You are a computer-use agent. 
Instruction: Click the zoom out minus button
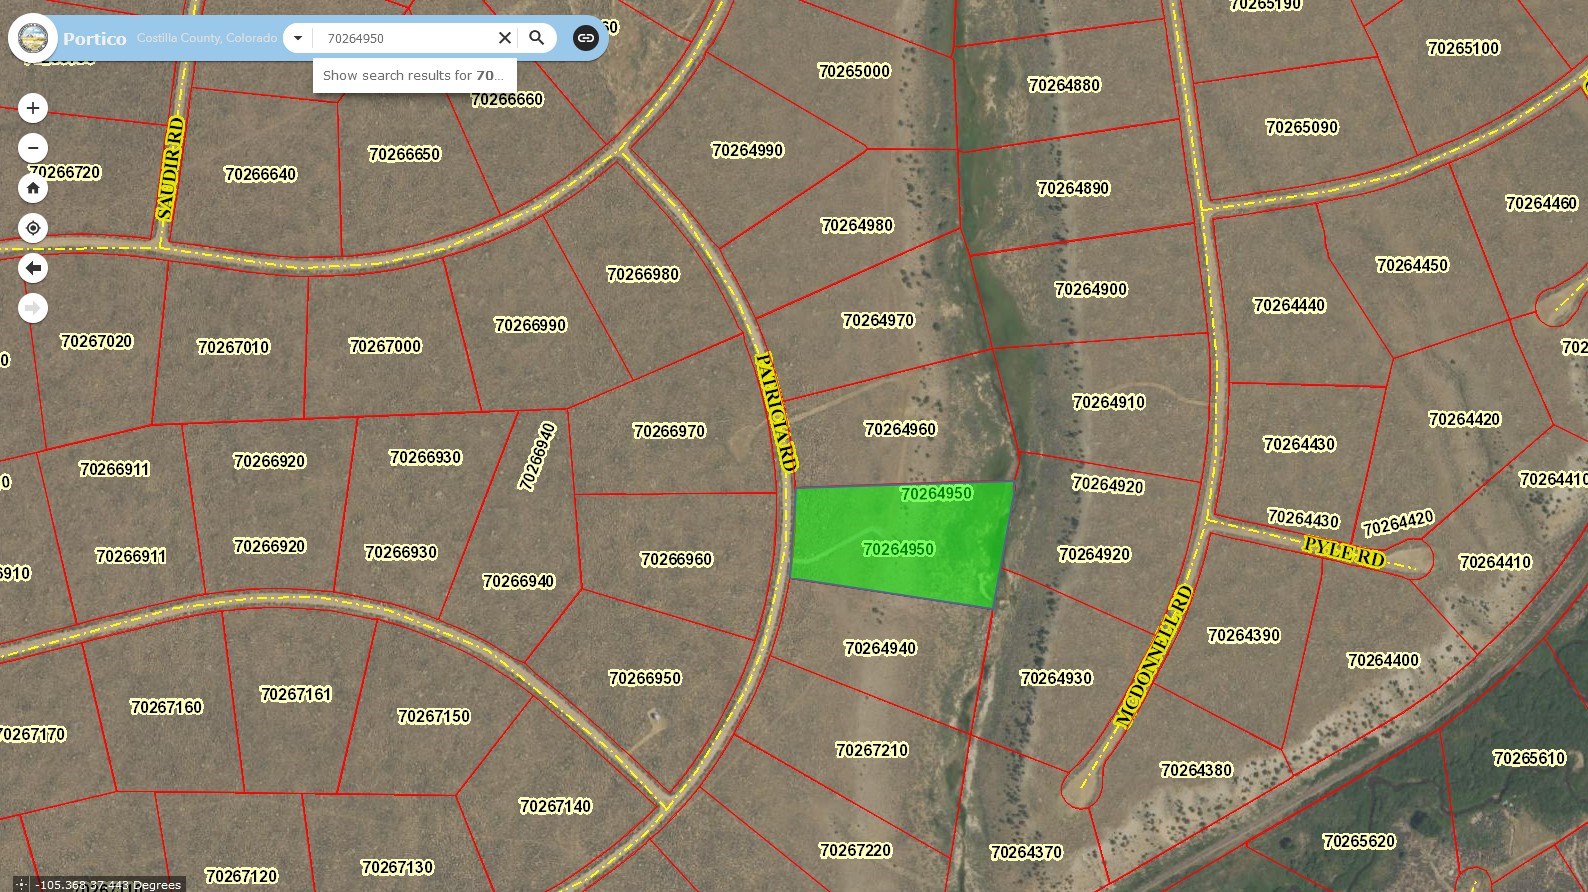[x=33, y=148]
